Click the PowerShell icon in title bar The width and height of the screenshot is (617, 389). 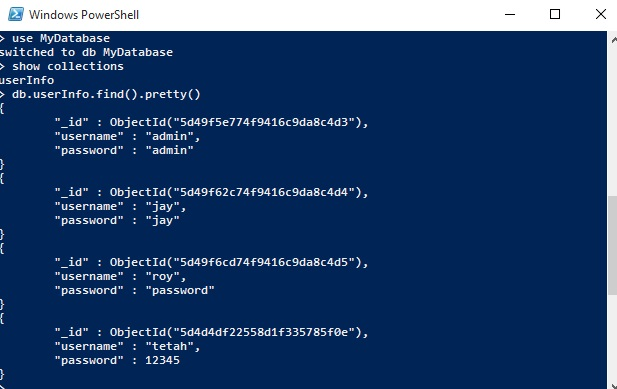(x=16, y=14)
